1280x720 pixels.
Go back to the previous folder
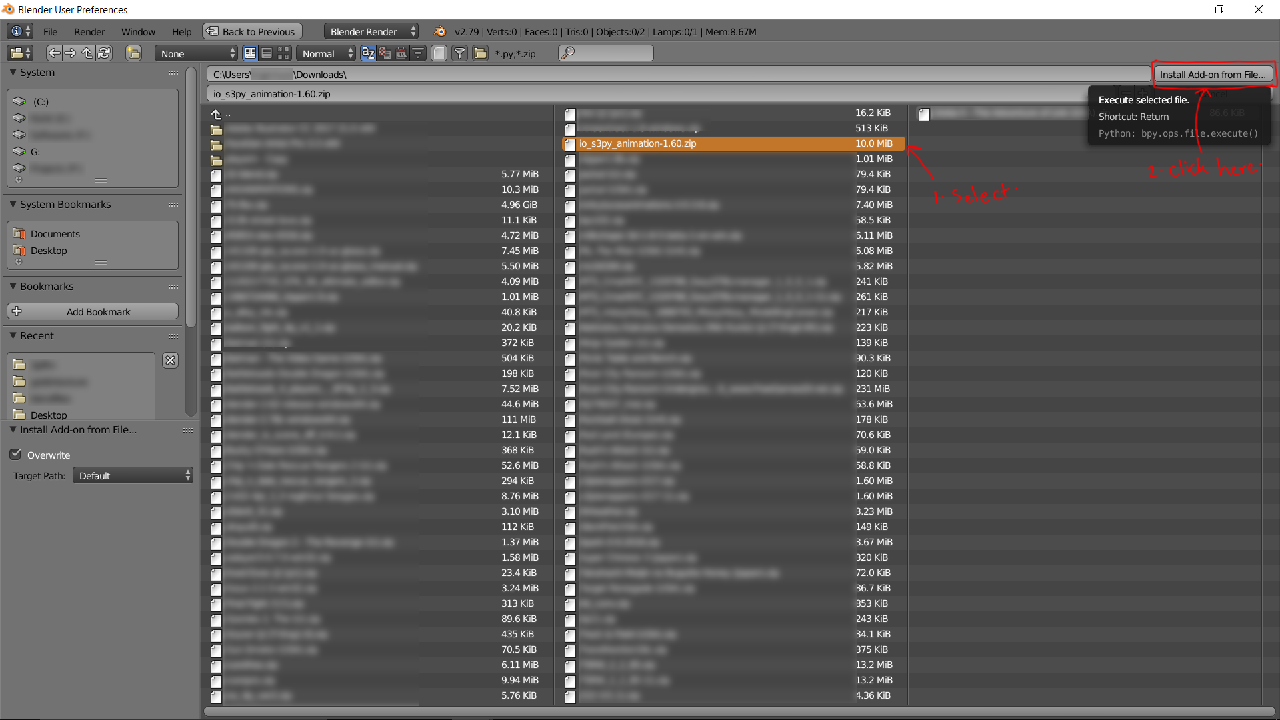click(54, 53)
